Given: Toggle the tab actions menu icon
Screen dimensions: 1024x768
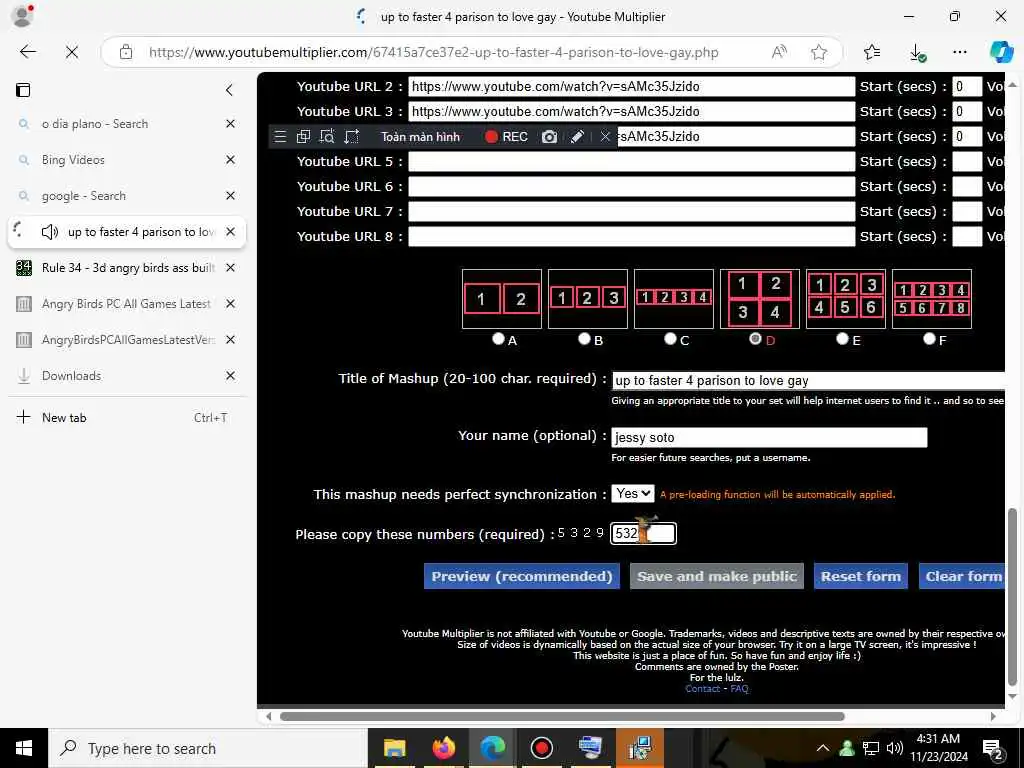Looking at the screenshot, I should pos(23,89).
